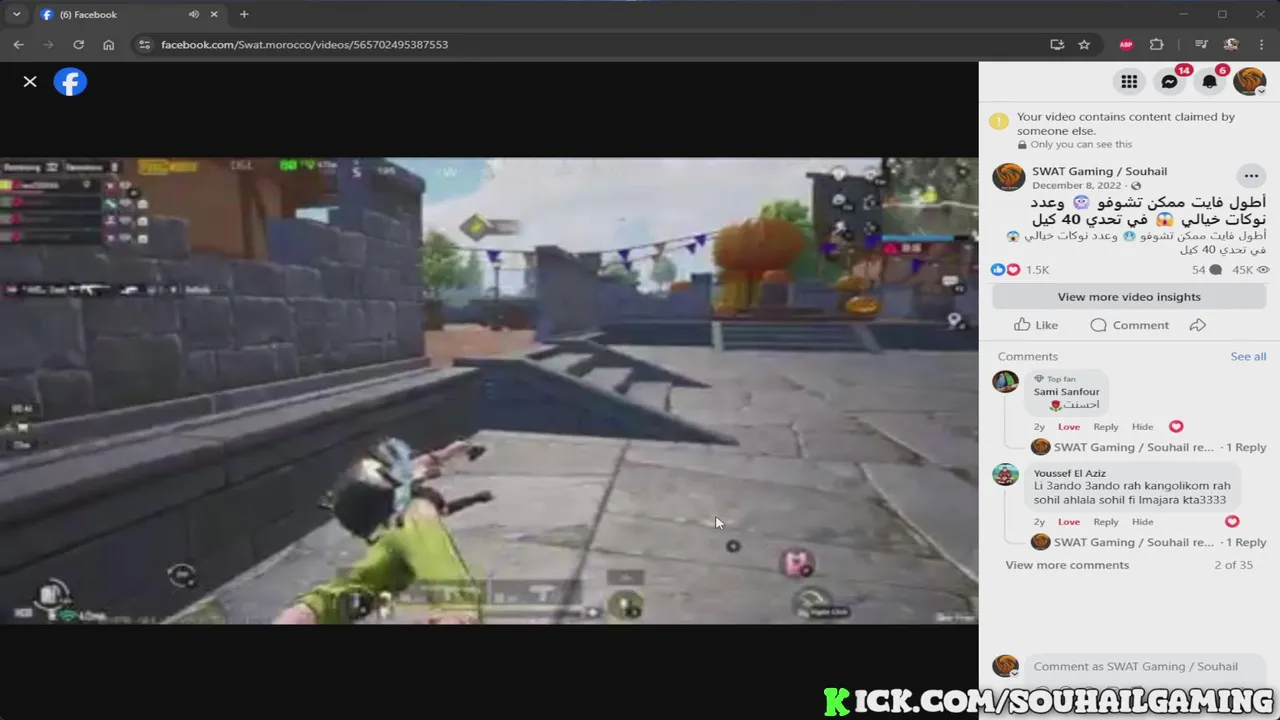The height and width of the screenshot is (720, 1280).
Task: Open SWAT Gaming / Souhail page avatar
Action: 1008,177
